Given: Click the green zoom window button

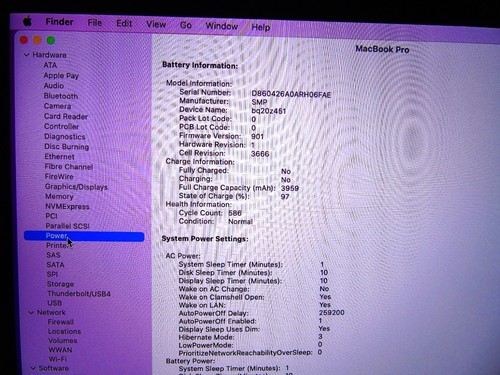Looking at the screenshot, I should [51, 41].
